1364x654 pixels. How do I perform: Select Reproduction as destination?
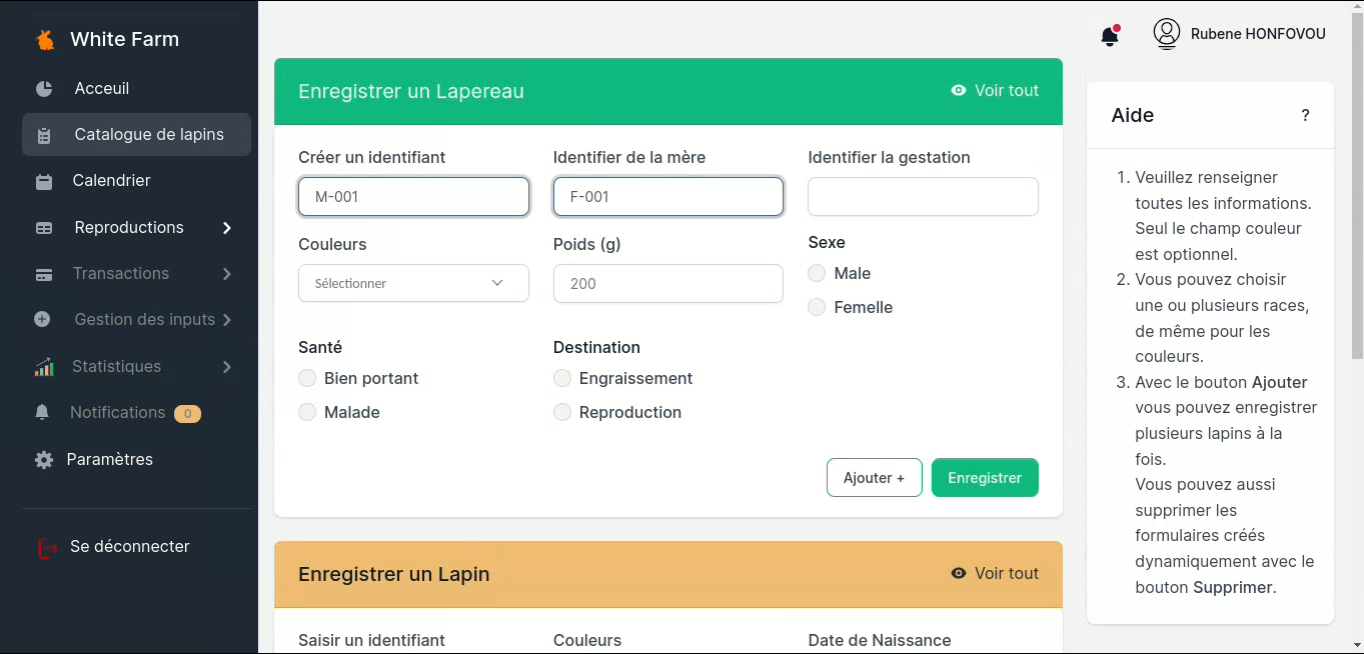pos(562,413)
